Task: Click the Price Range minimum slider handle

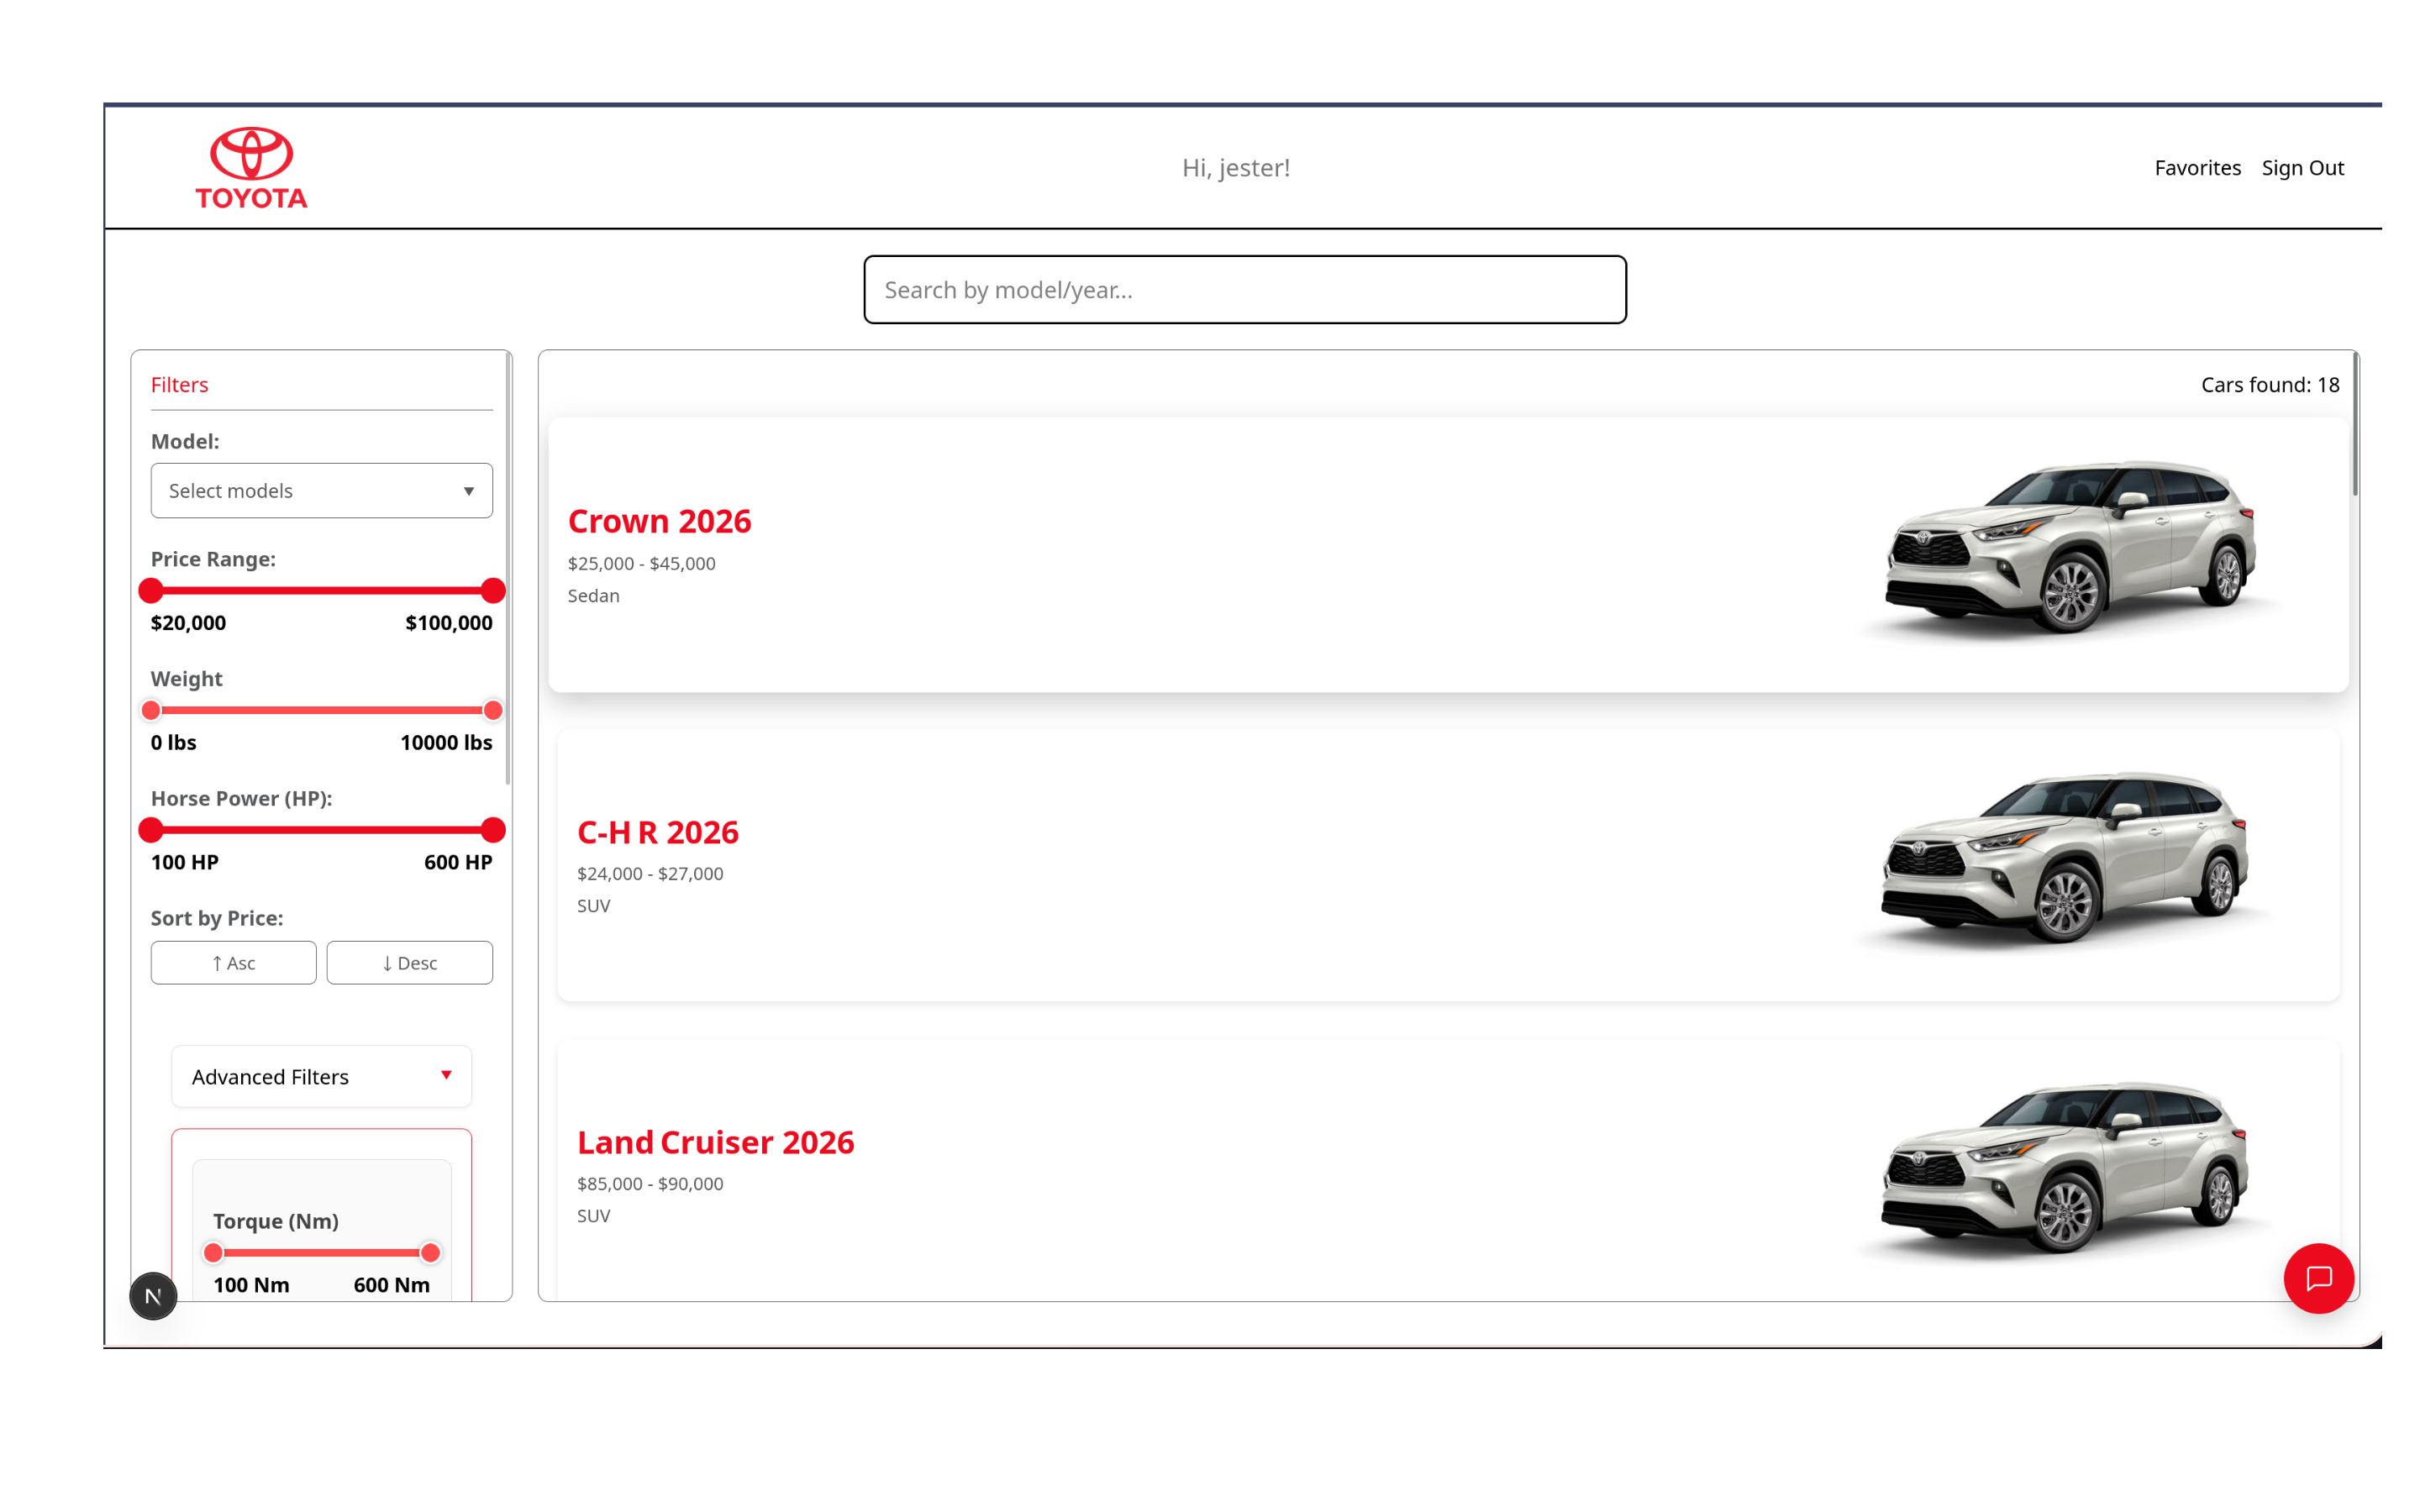Action: 151,591
